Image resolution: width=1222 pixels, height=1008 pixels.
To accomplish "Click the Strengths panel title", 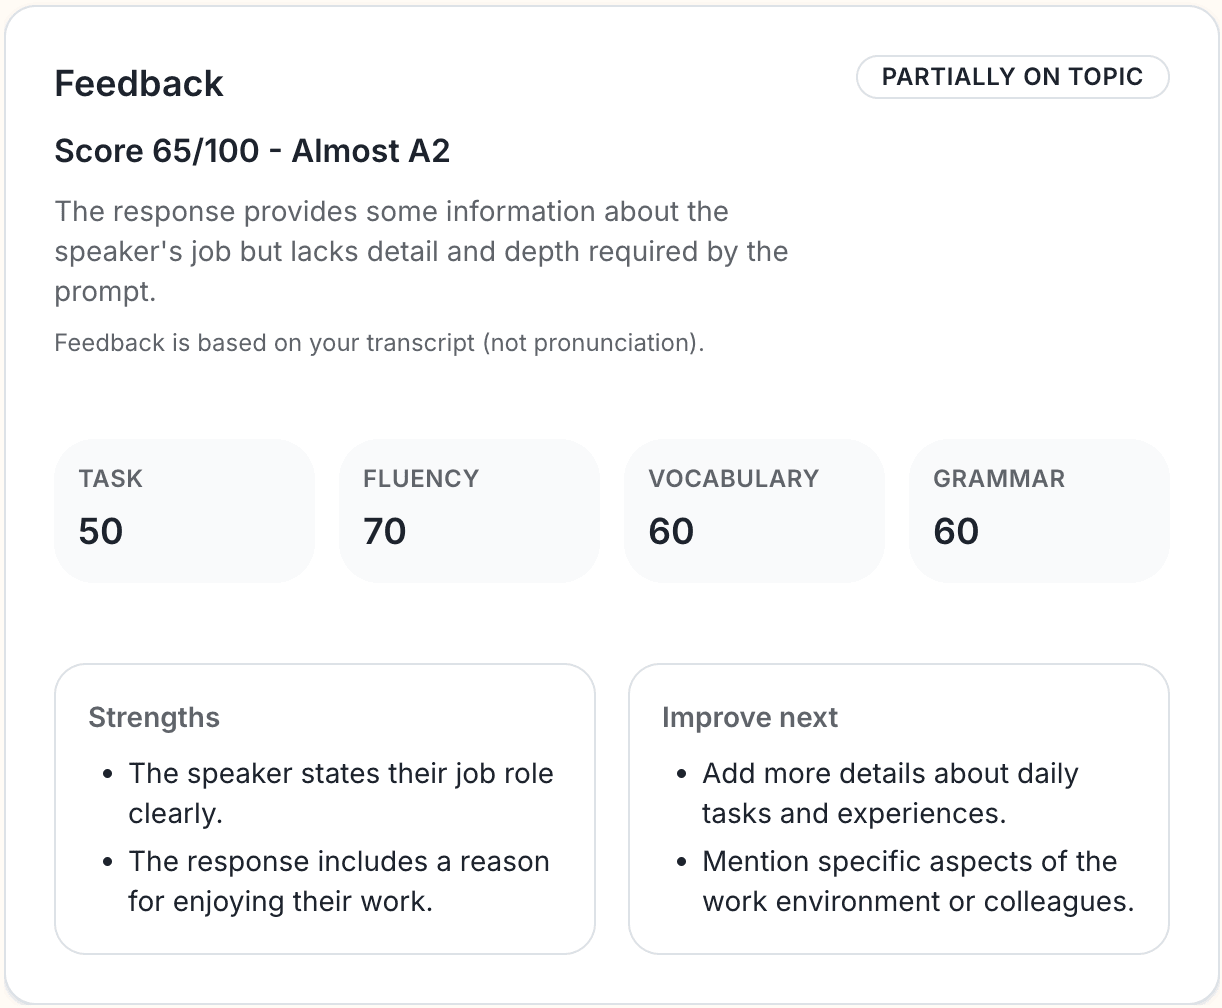I will coord(154,717).
